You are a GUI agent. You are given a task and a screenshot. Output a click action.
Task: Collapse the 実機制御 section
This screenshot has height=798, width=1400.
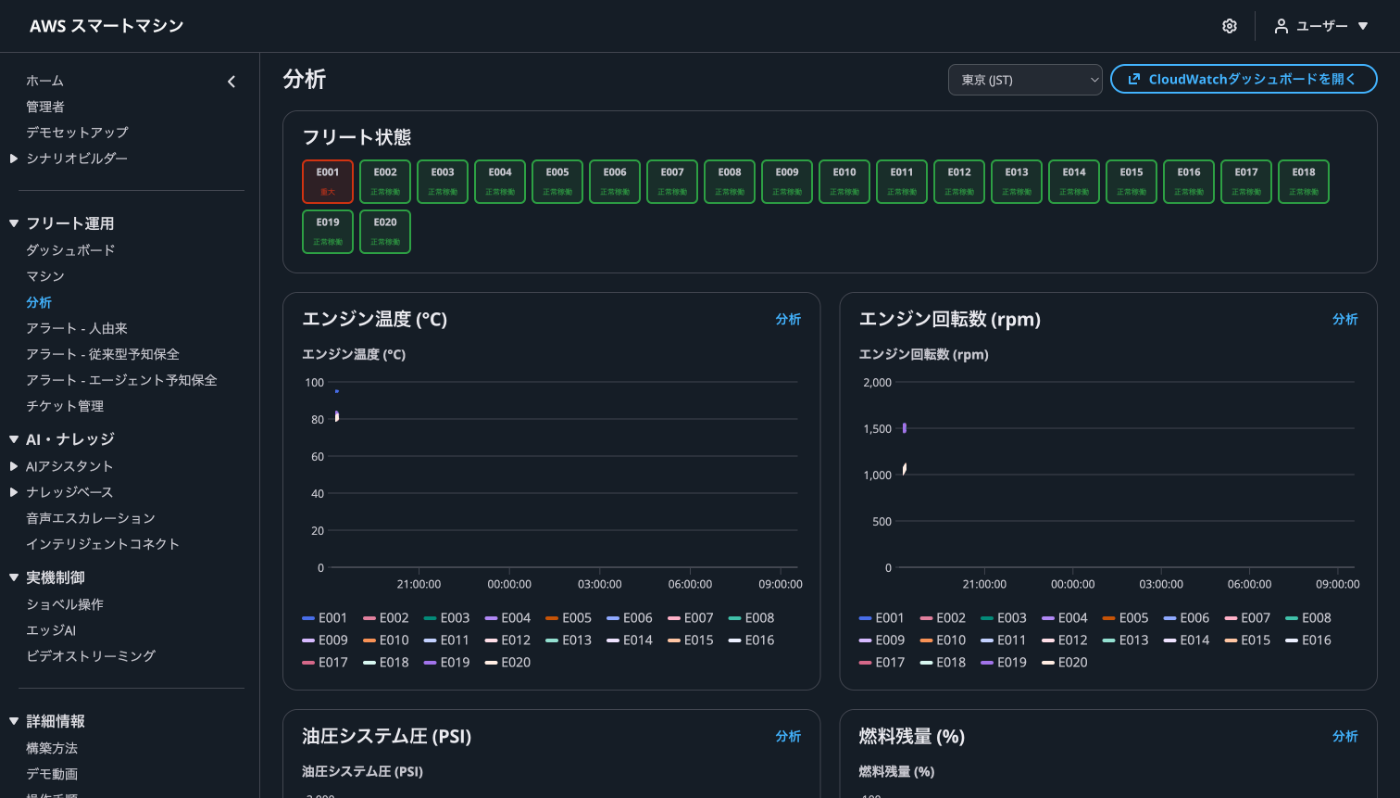14,577
